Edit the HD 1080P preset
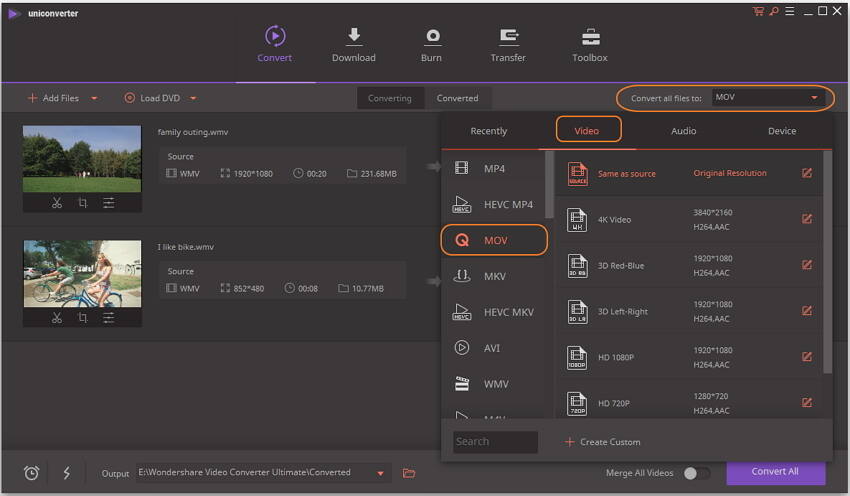This screenshot has width=850, height=496. (807, 356)
